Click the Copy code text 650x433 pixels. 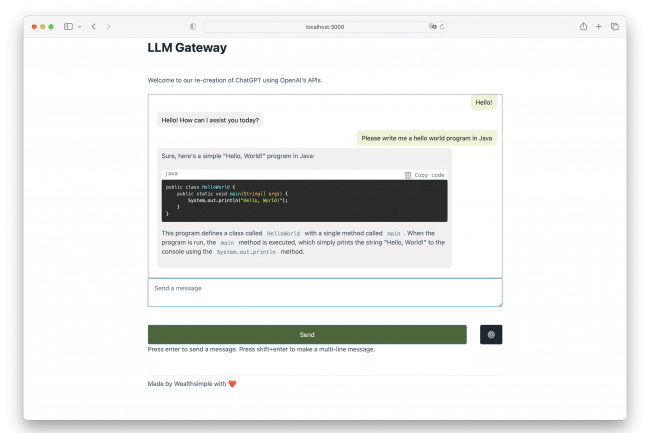430,175
